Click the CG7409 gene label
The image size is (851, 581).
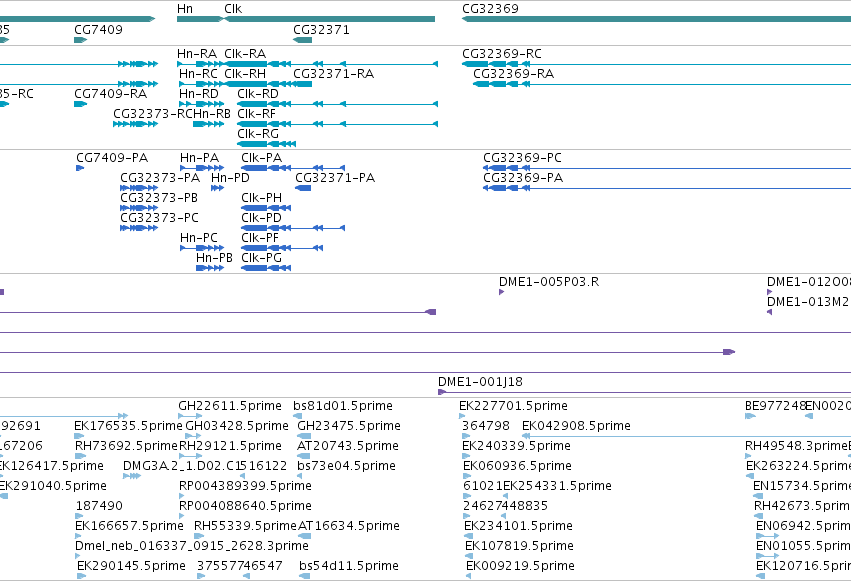[x=98, y=30]
